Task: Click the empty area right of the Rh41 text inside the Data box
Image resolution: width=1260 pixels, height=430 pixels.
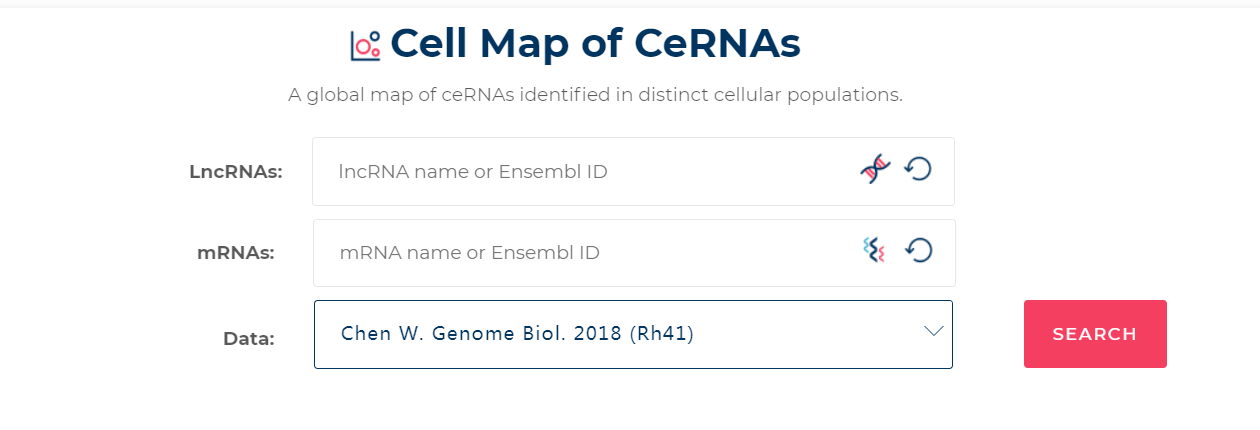Action: [805, 334]
